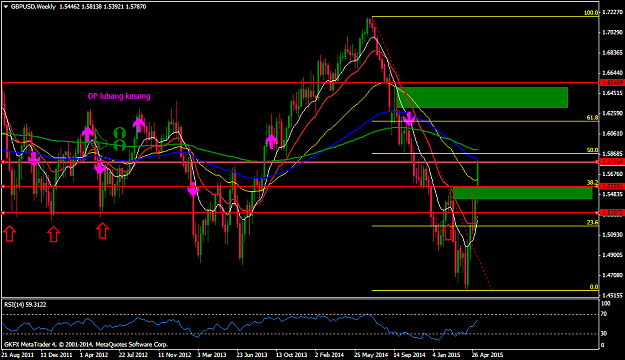Click the GBPUSD,Weekly chart title text

[x=33, y=7]
